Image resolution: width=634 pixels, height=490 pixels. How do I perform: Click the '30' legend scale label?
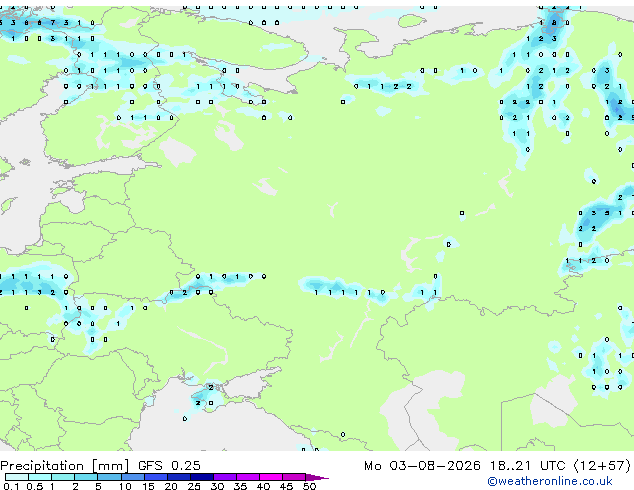218,486
